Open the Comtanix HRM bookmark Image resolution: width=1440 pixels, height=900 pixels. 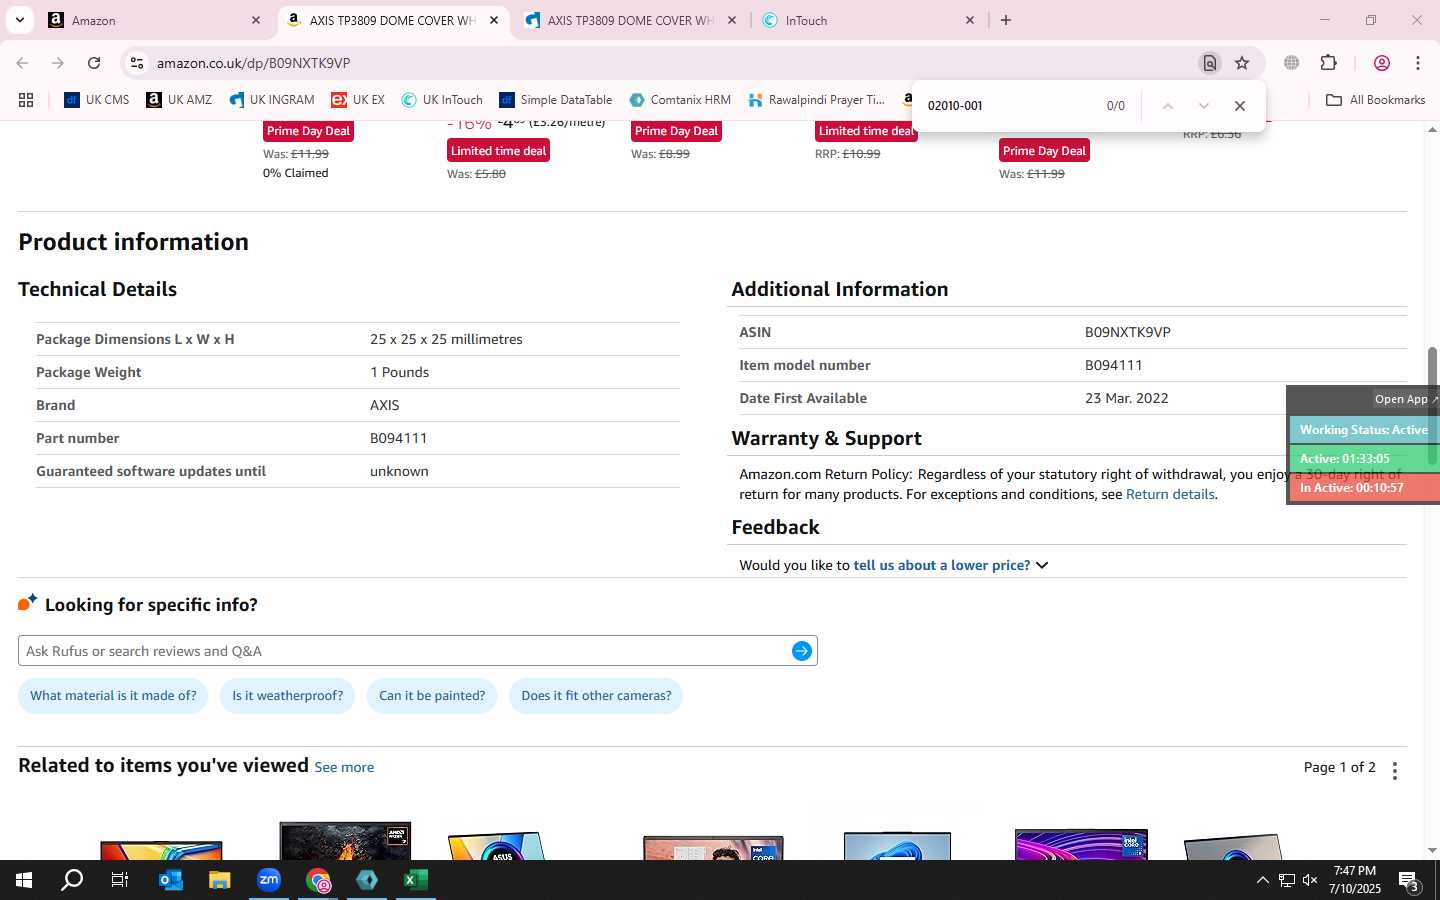coord(680,100)
